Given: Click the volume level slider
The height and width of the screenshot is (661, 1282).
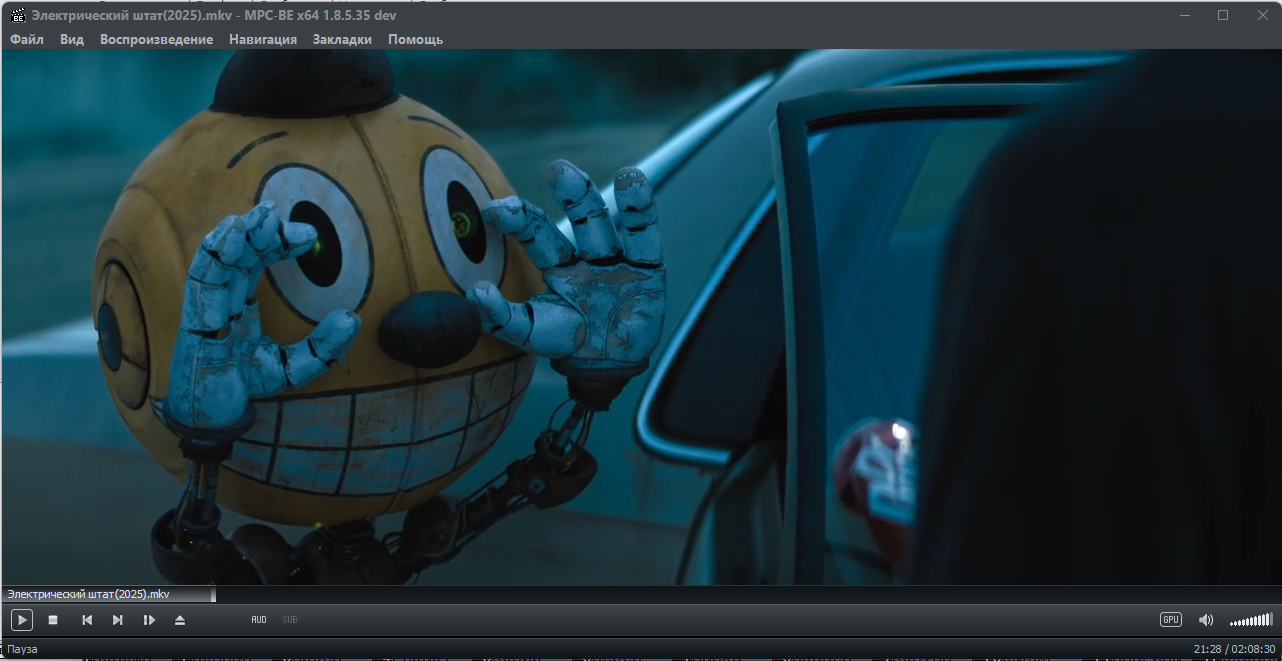Looking at the screenshot, I should point(1251,620).
